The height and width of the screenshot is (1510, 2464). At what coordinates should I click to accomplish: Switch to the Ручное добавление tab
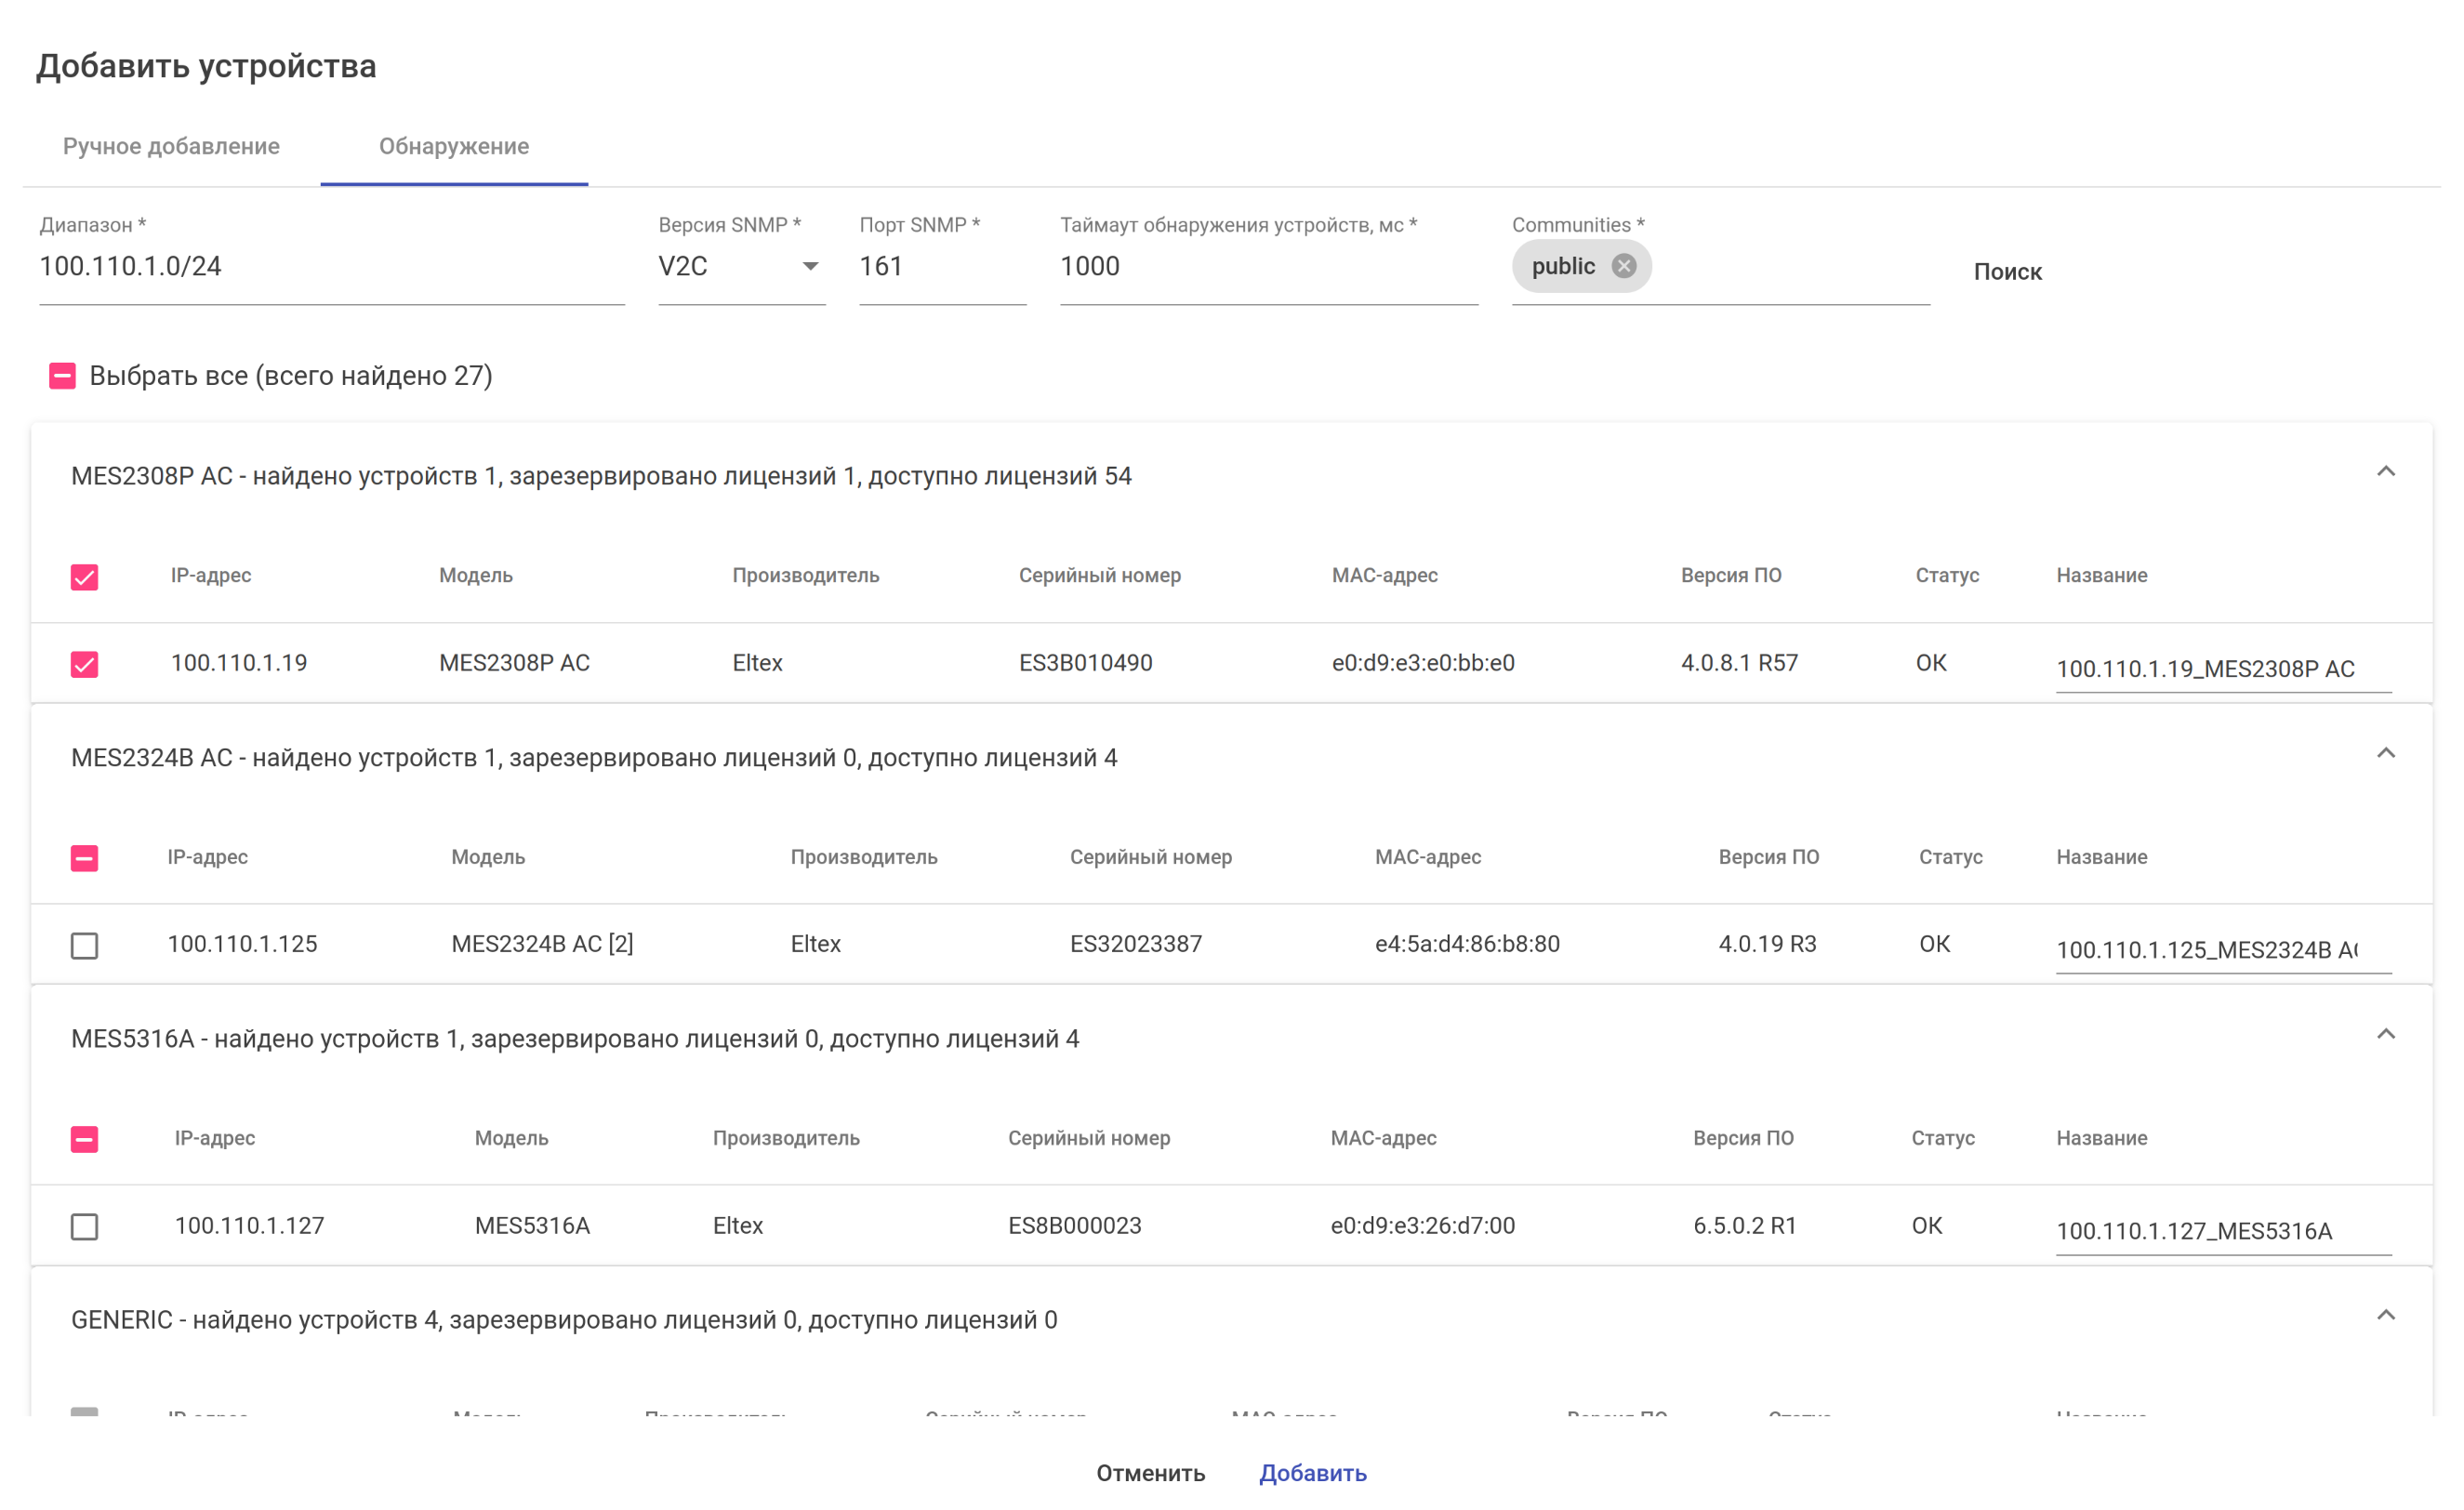point(171,146)
